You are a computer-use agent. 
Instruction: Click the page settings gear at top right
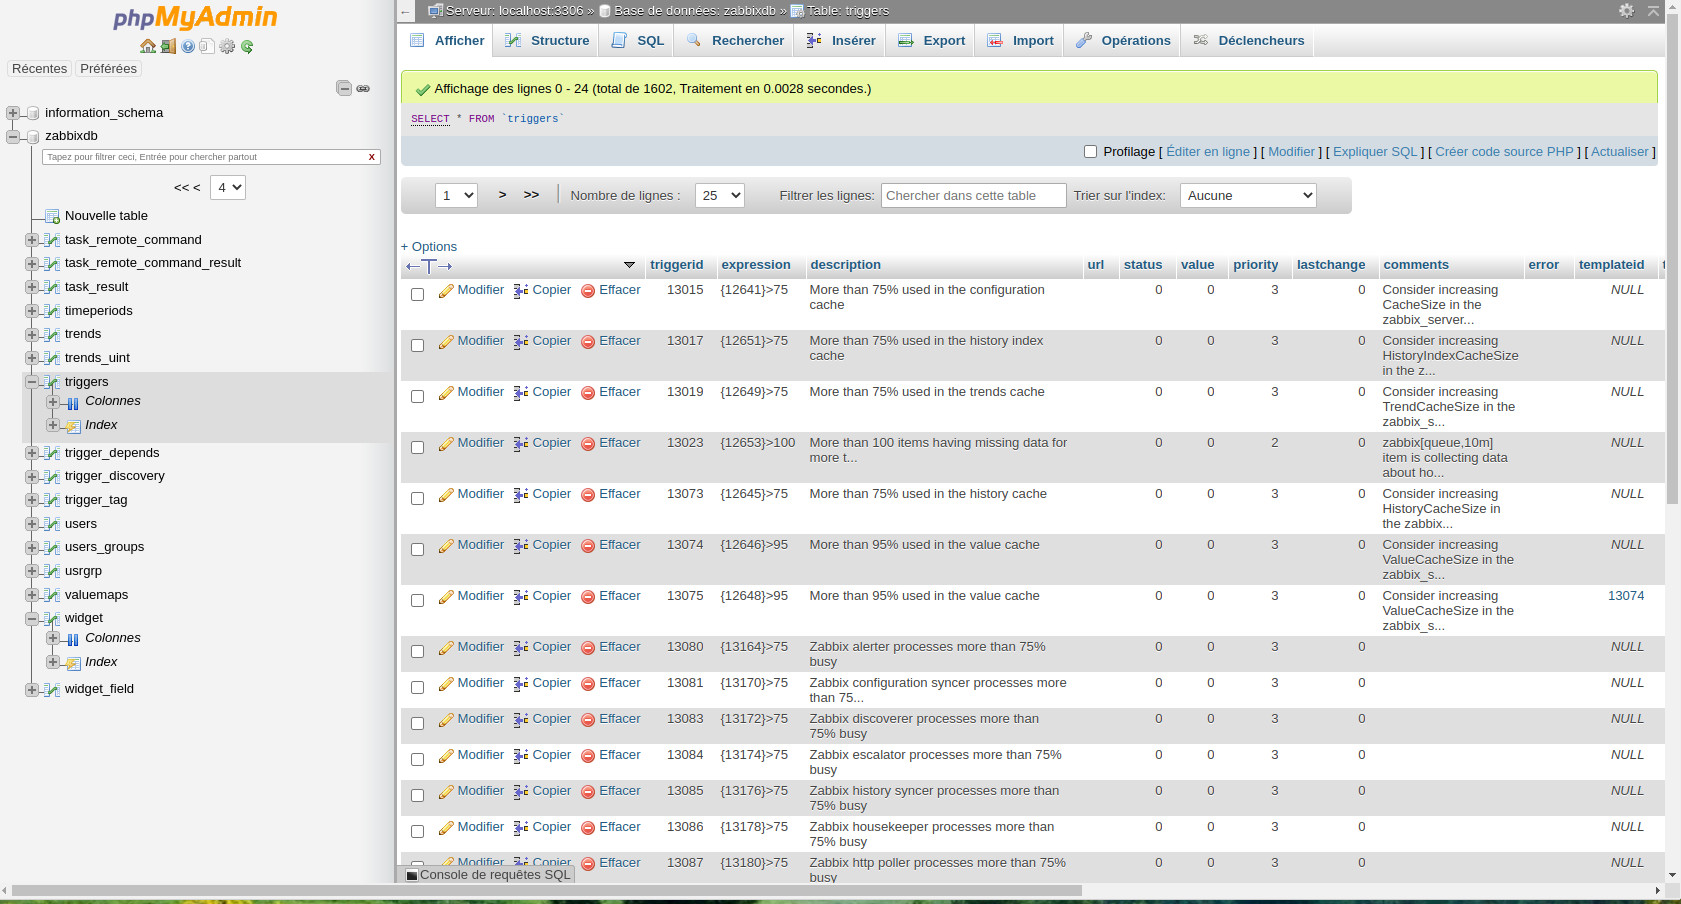click(x=1626, y=10)
